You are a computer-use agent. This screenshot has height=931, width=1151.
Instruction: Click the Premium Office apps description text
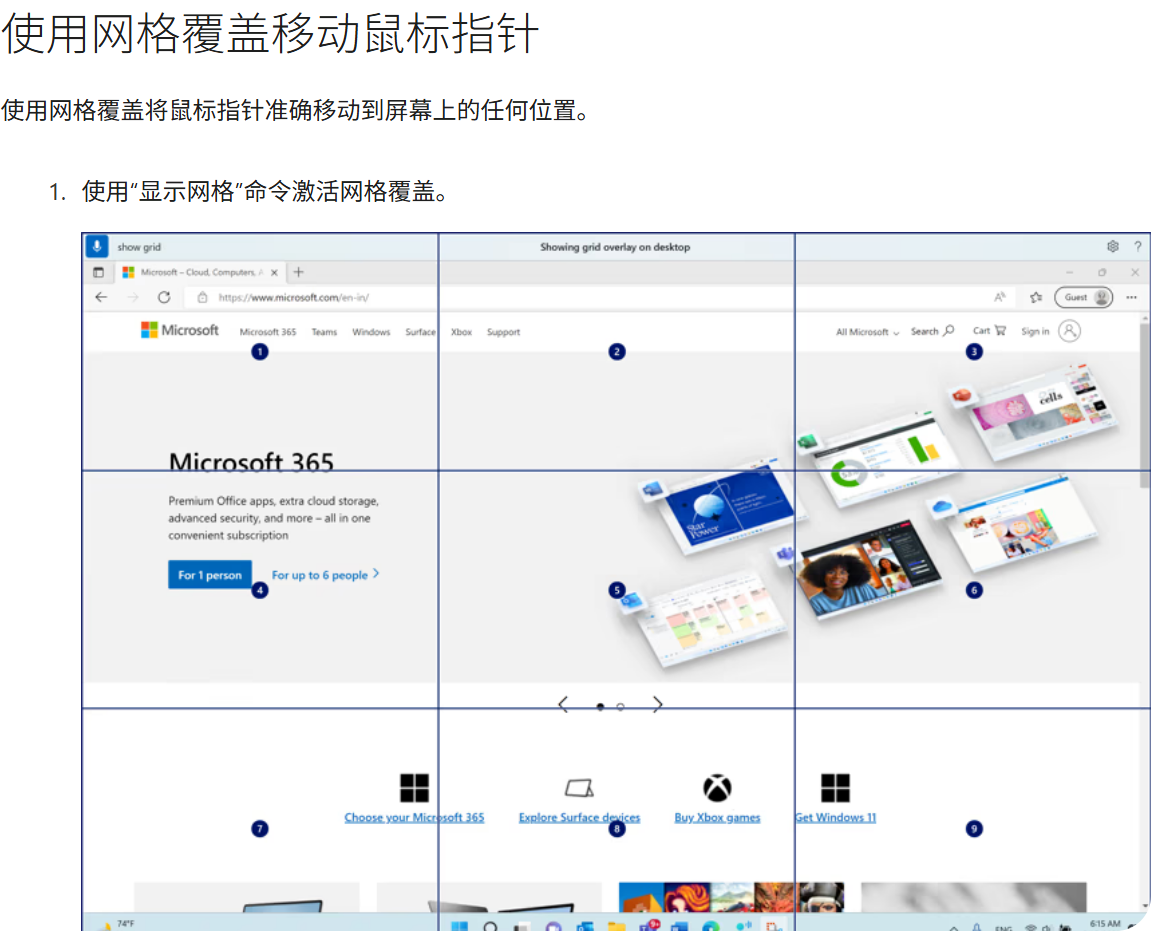click(273, 518)
